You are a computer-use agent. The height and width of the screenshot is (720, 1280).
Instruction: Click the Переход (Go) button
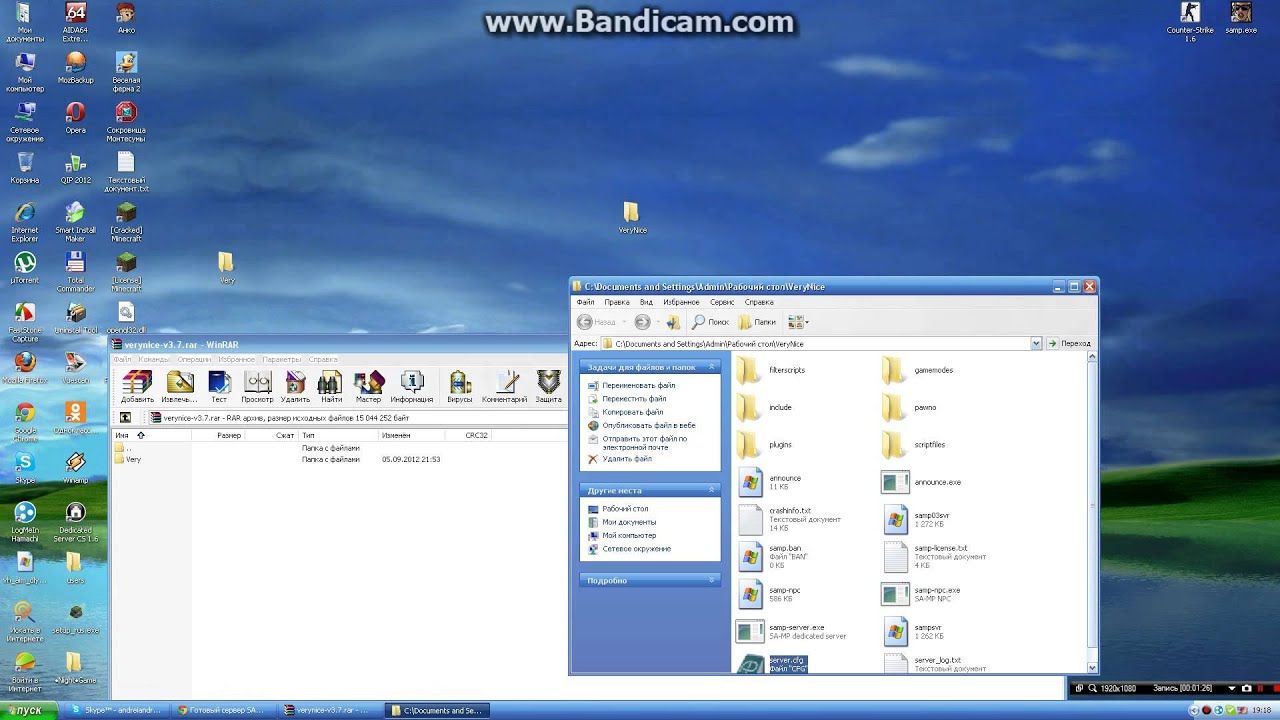tap(1069, 343)
